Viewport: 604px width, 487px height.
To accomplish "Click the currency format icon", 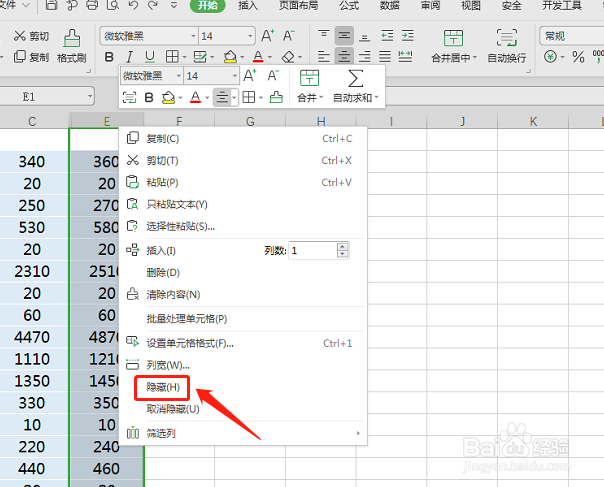I will tap(550, 57).
